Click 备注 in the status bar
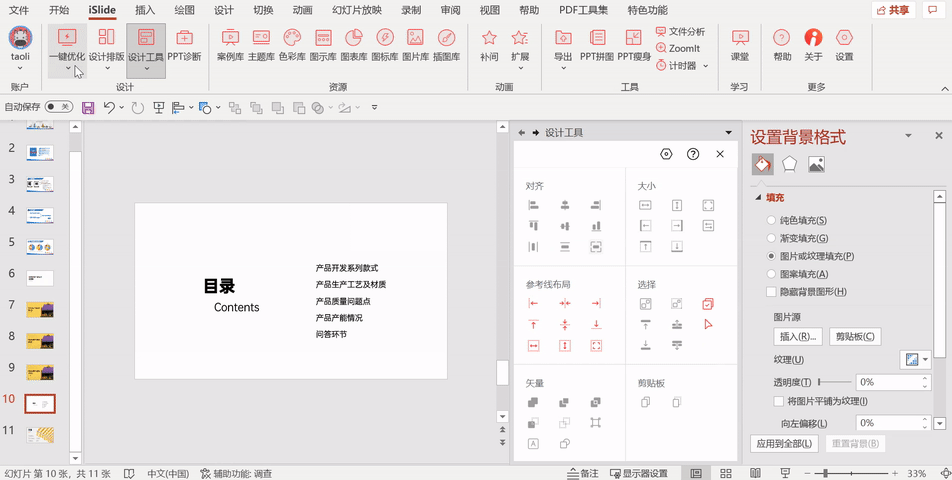 (x=583, y=473)
